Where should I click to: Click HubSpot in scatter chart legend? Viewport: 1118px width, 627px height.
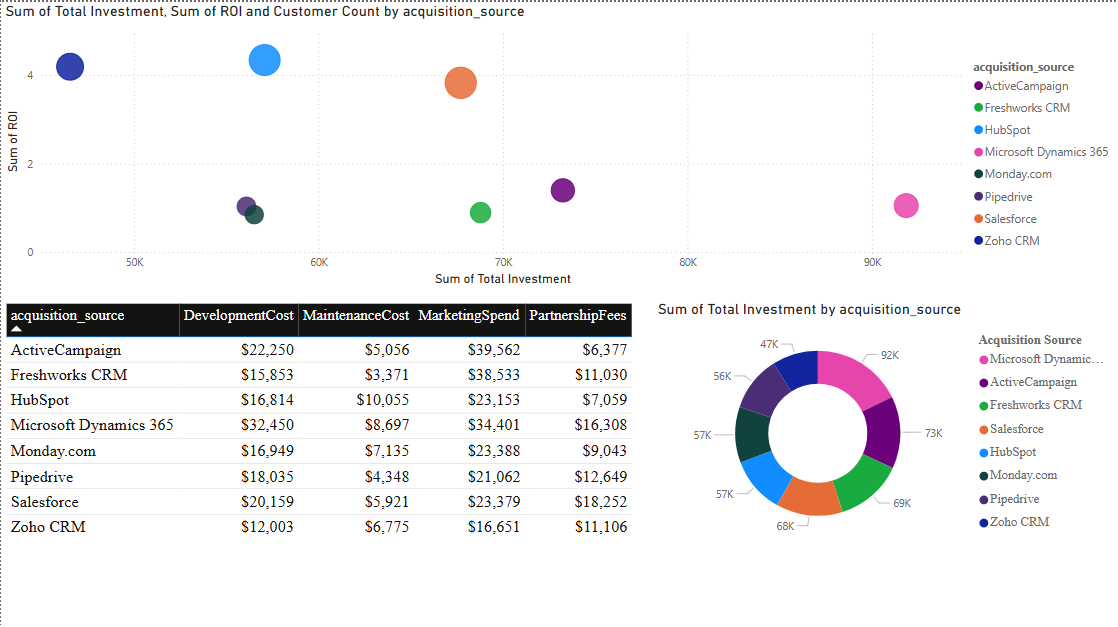[1002, 130]
